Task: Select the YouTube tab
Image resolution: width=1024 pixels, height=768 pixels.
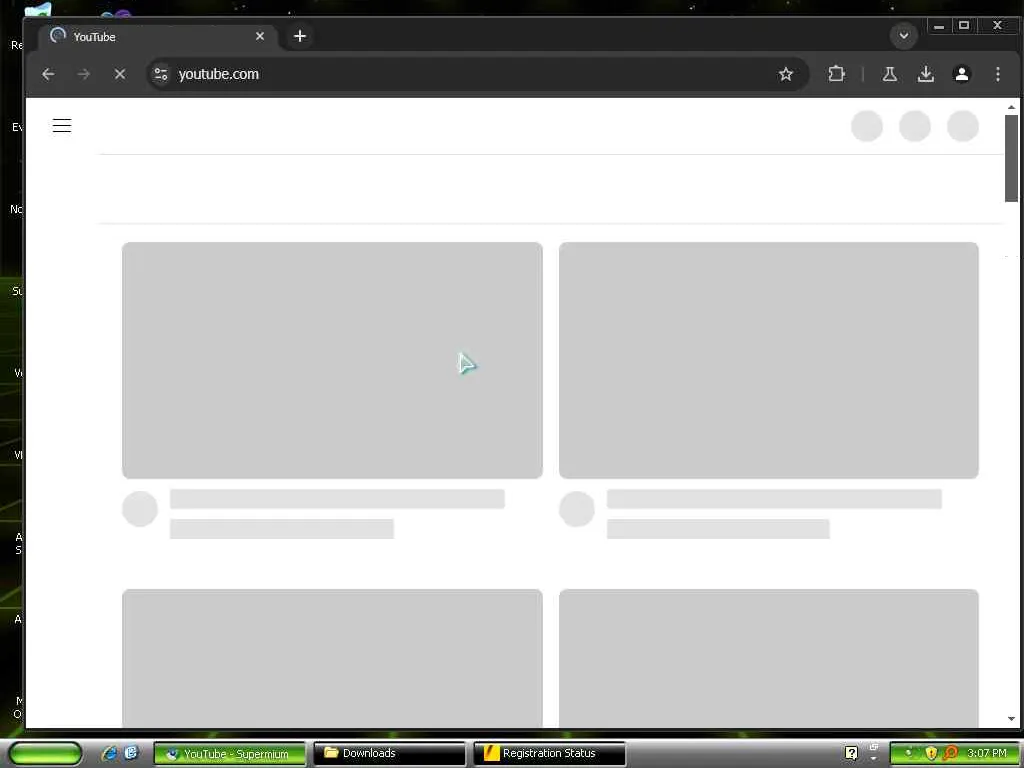Action: (x=157, y=37)
